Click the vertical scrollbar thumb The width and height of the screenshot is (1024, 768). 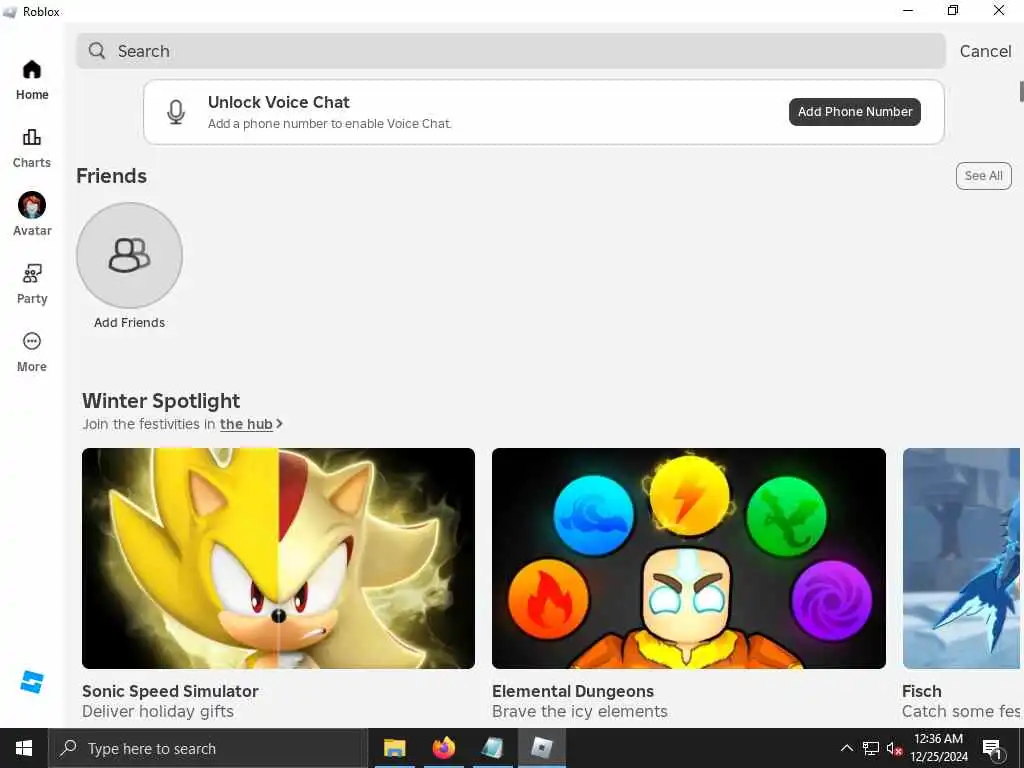click(1021, 91)
